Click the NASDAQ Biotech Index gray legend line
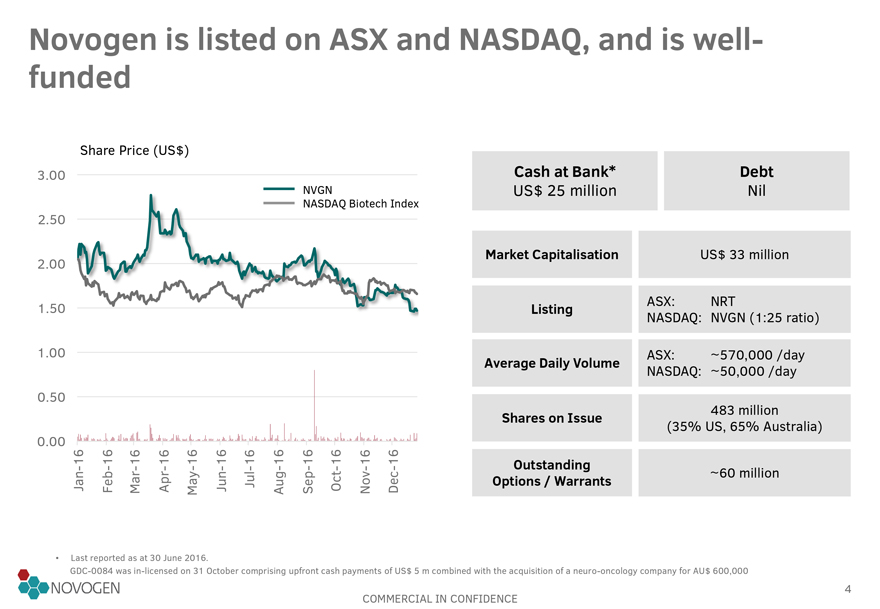This screenshot has width=880, height=609. point(279,204)
